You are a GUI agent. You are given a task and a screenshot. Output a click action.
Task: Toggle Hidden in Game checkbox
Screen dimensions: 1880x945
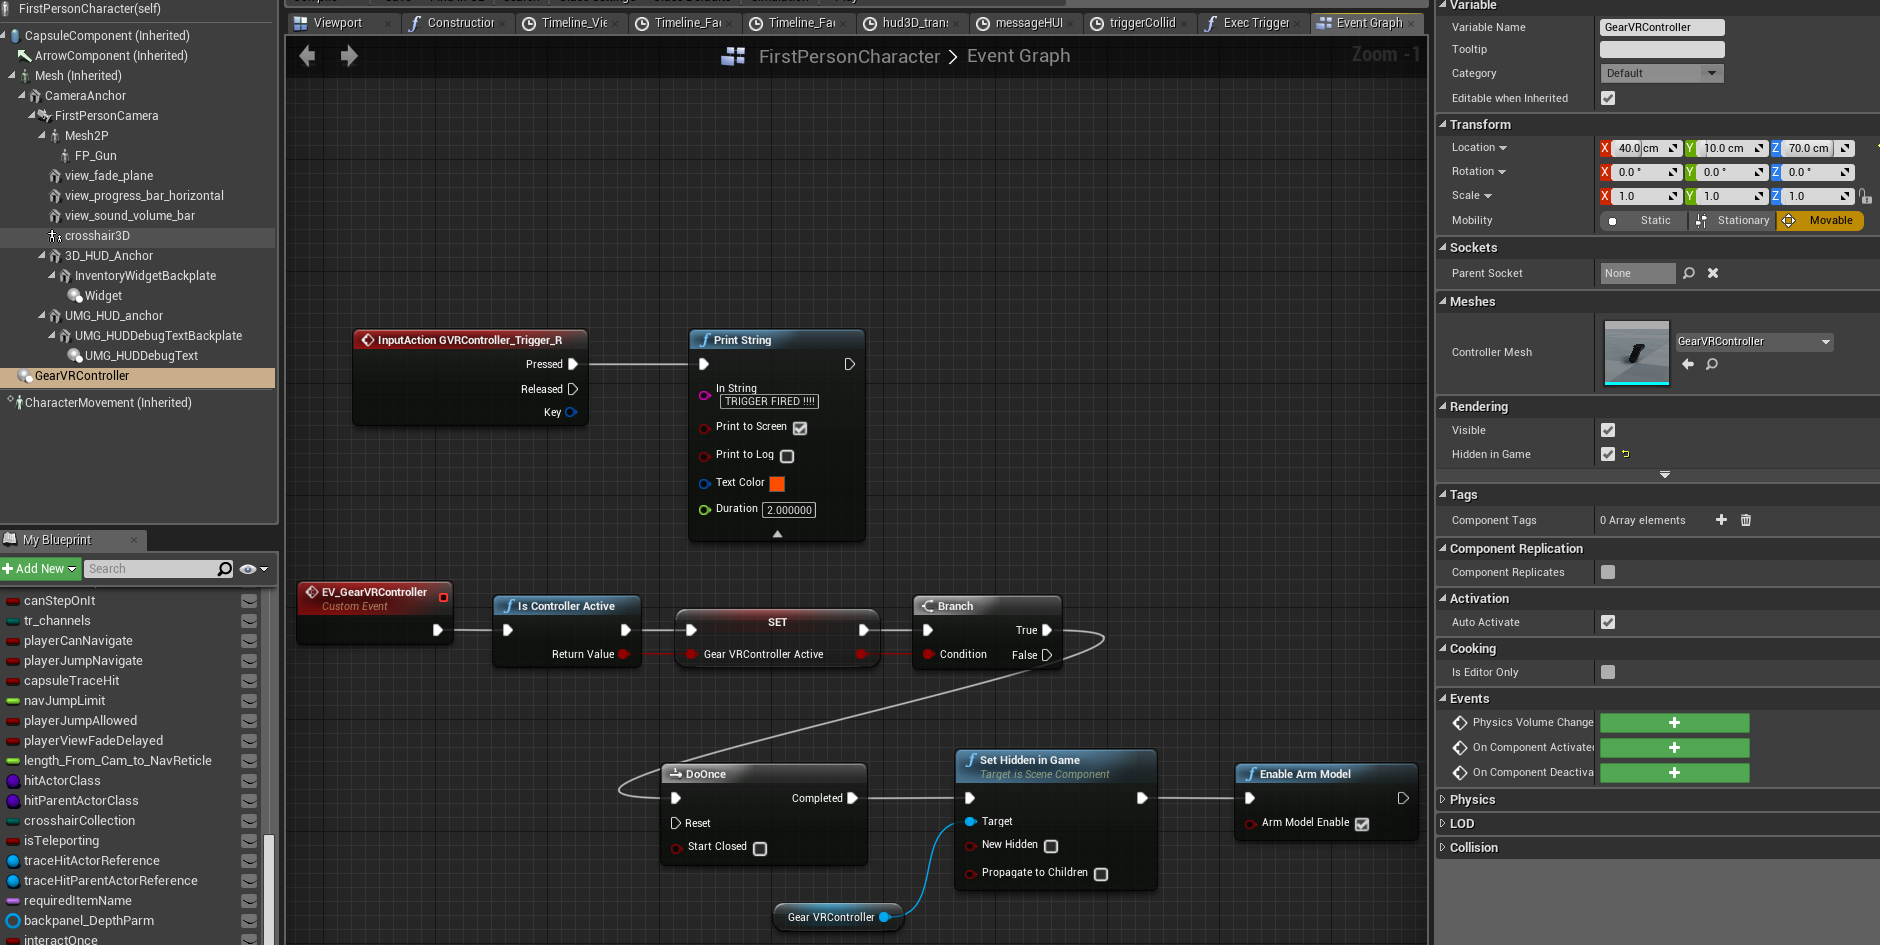click(1608, 454)
